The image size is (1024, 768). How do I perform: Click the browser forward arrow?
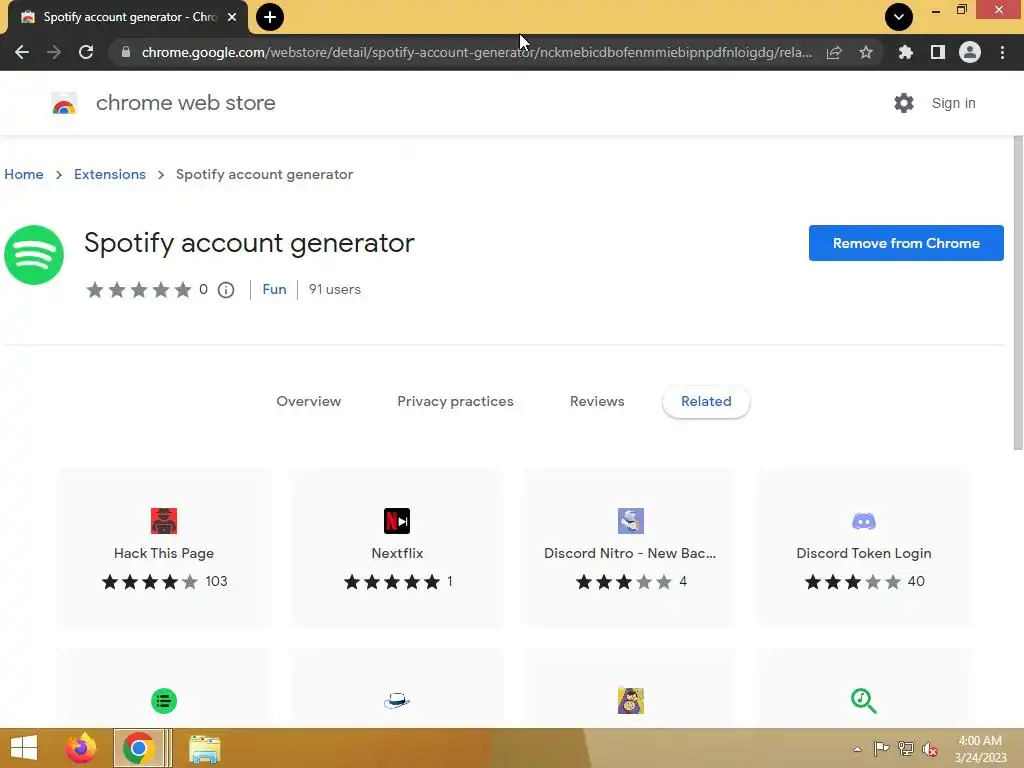[54, 52]
